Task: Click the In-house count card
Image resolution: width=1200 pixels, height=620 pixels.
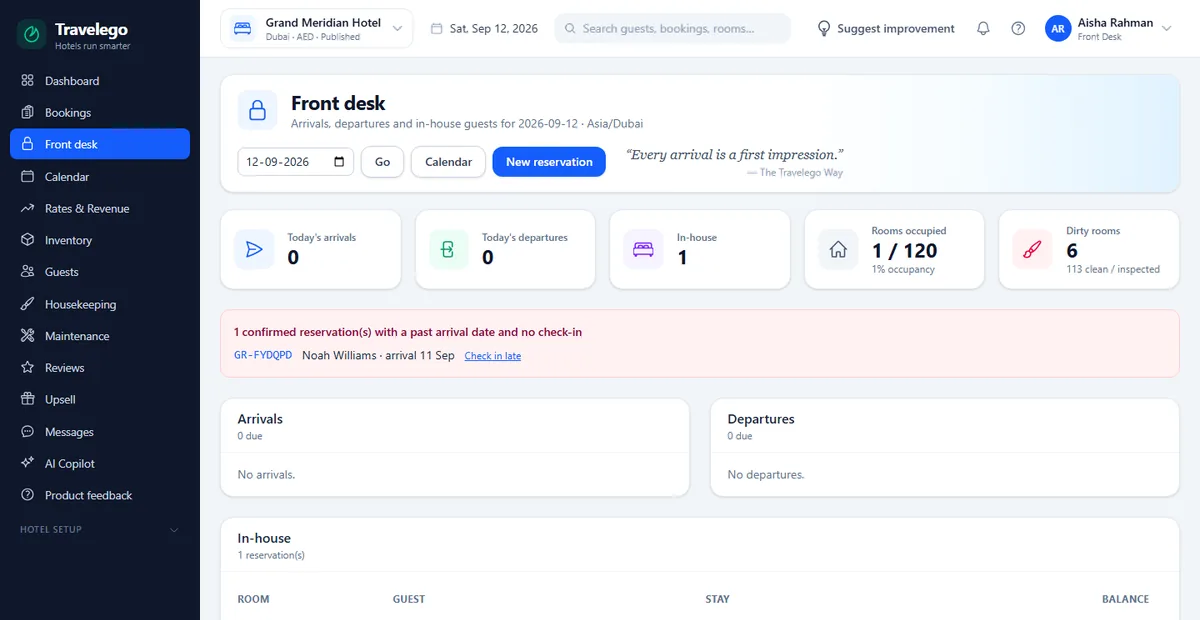Action: click(x=700, y=250)
